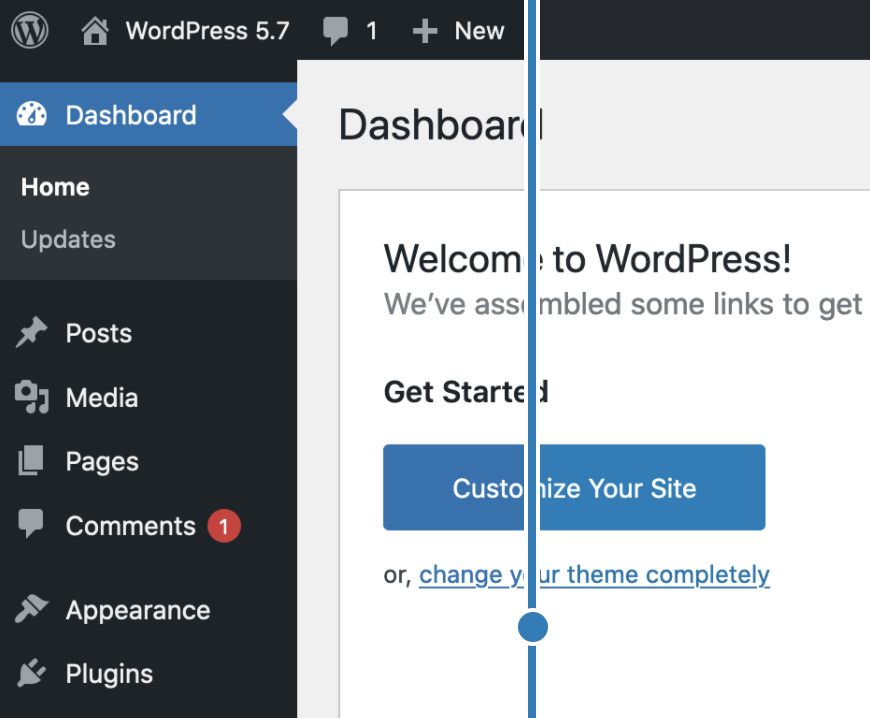Grab the round comparison slider handle
The image size is (870, 718).
click(533, 627)
